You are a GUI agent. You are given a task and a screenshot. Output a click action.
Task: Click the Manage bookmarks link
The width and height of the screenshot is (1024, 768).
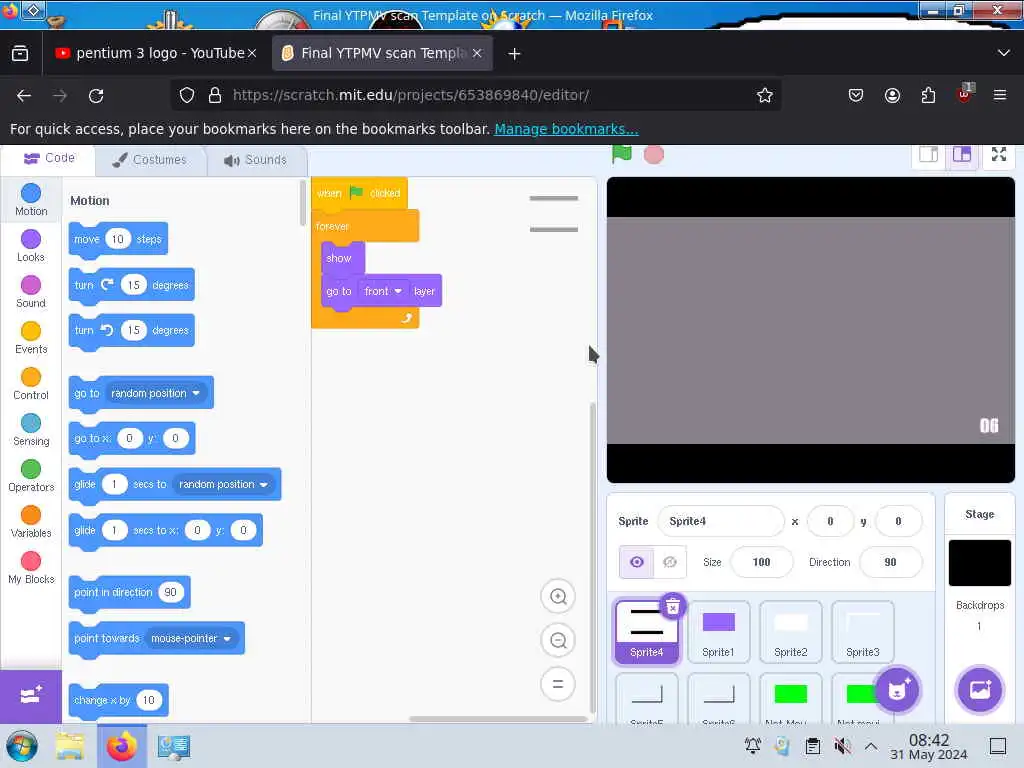point(566,129)
